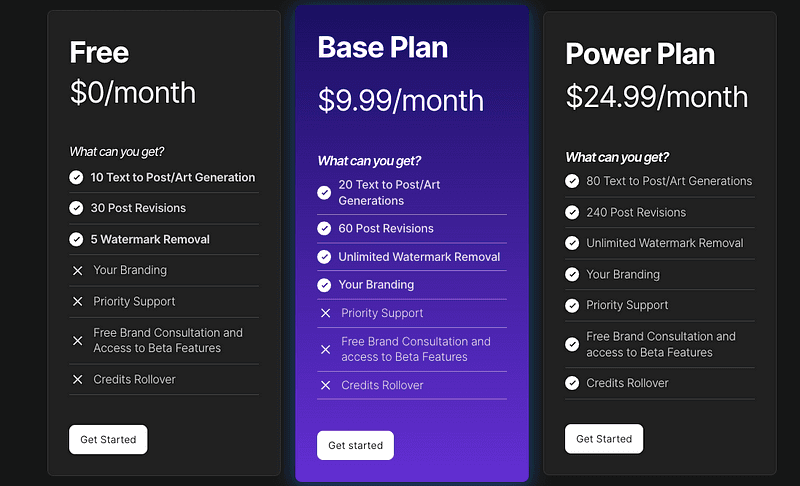Screen dimensions: 800x486
Task: Click X icon beside Base Plan Credits Rollover
Action: click(x=325, y=385)
